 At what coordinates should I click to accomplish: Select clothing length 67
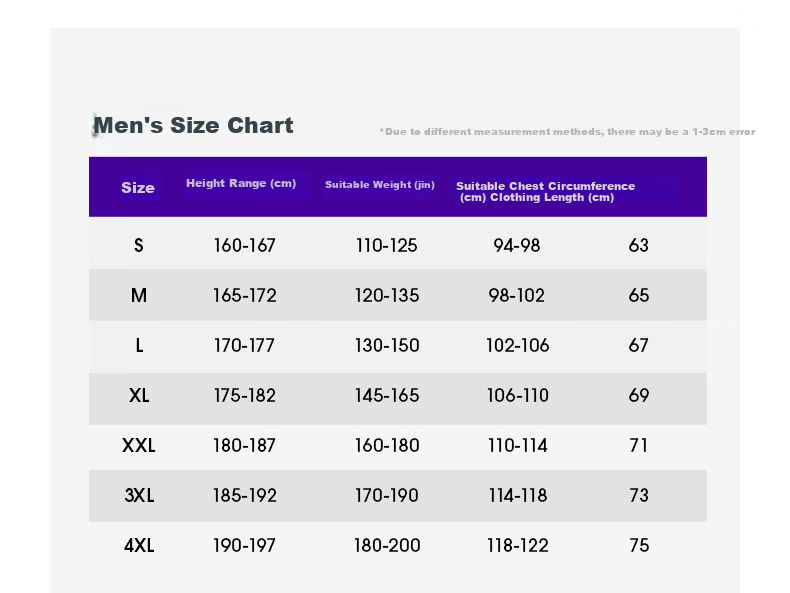click(638, 346)
